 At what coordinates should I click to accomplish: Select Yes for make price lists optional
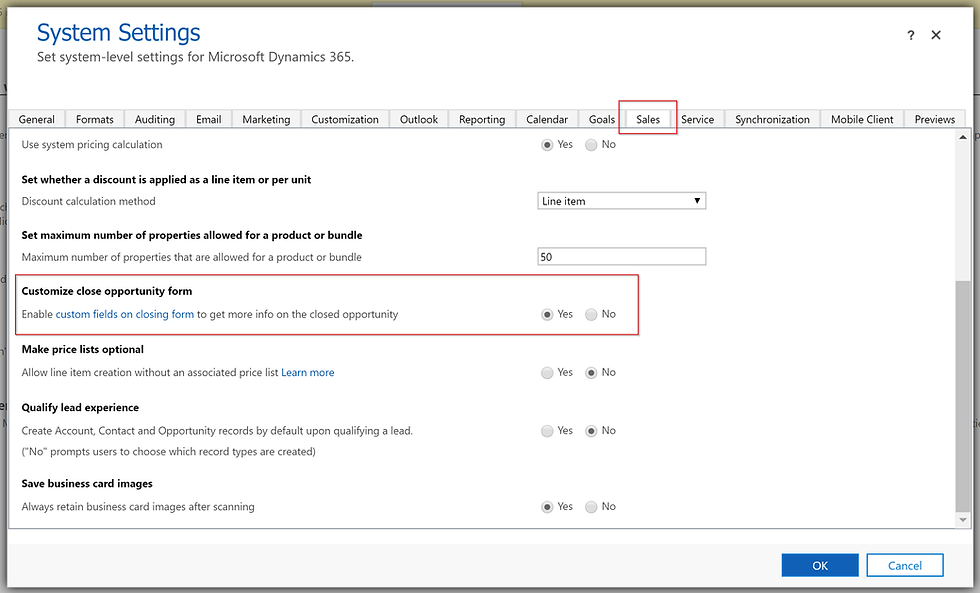click(x=547, y=372)
